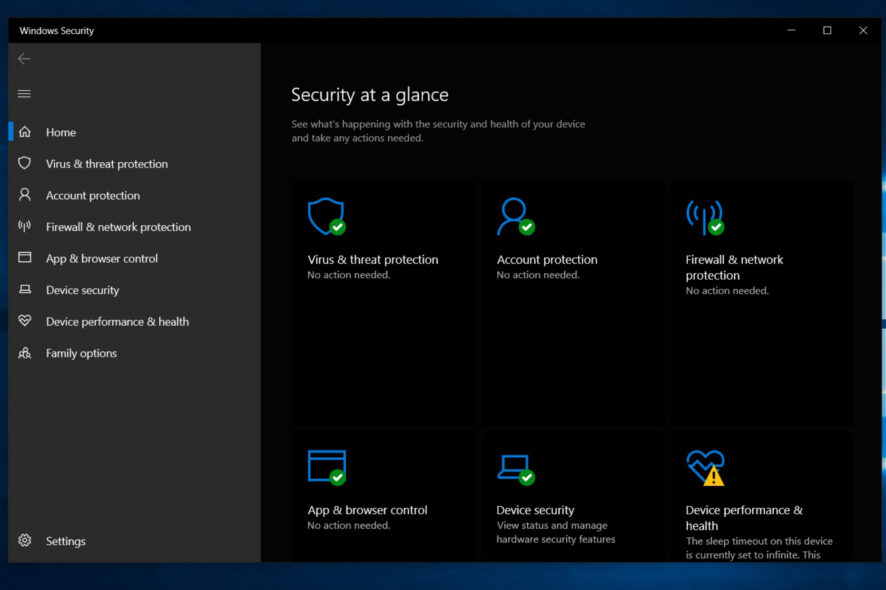Click the App & browser window icon in sidebar
The image size is (886, 590).
point(24,258)
